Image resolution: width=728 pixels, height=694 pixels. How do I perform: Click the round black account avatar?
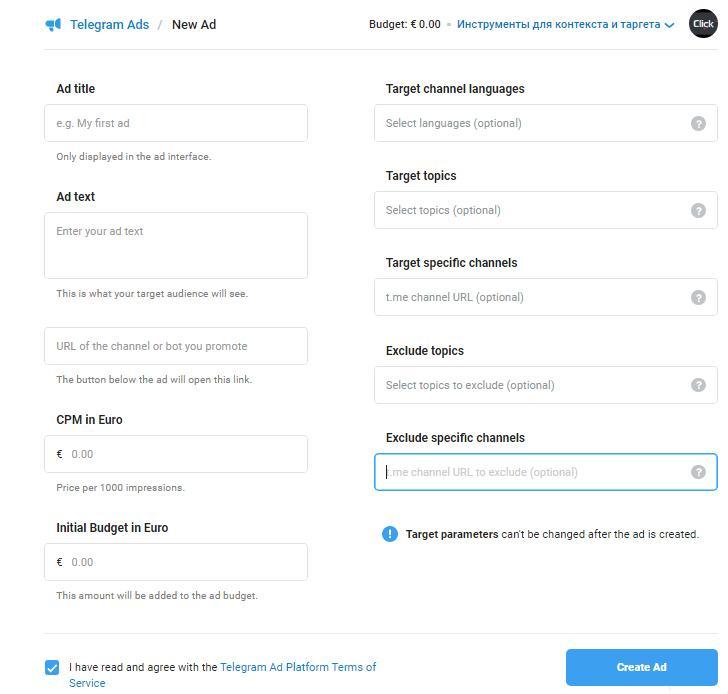703,24
